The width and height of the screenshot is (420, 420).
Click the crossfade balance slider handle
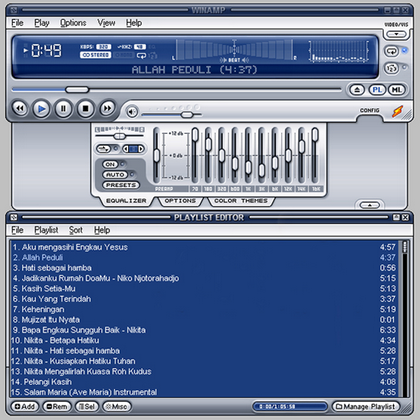click(x=119, y=136)
